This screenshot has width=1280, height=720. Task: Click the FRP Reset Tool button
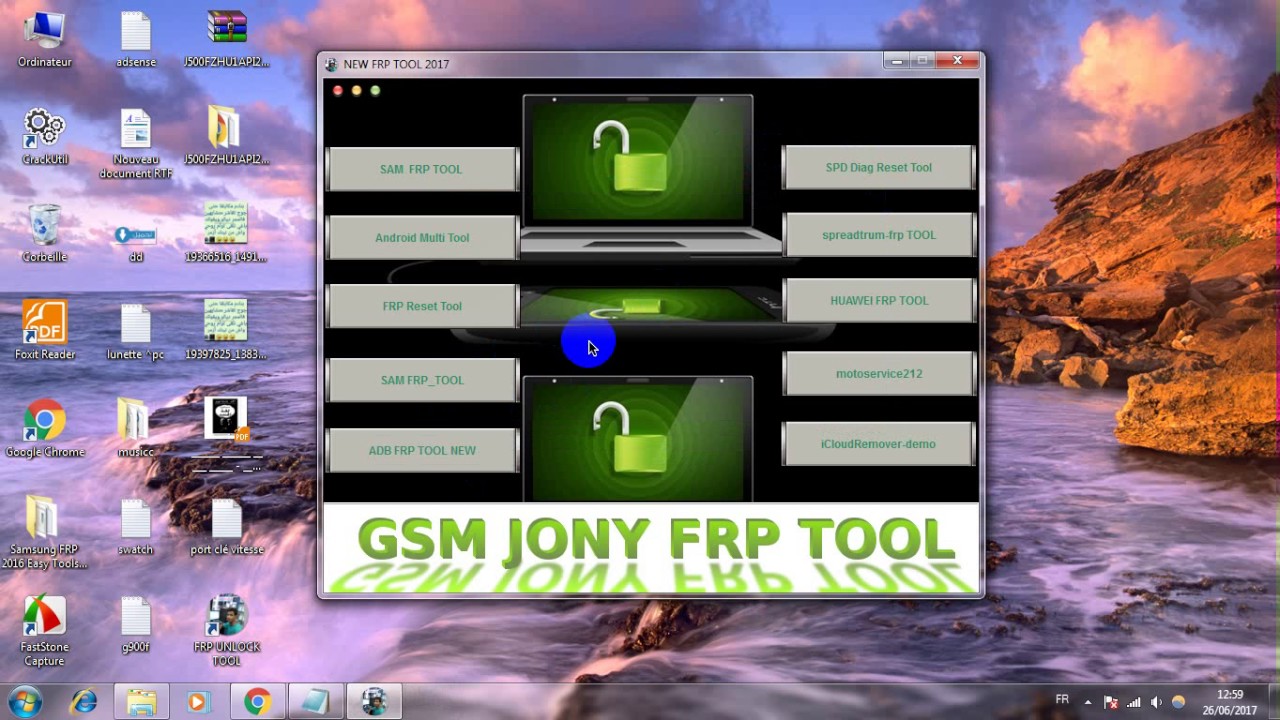click(422, 306)
